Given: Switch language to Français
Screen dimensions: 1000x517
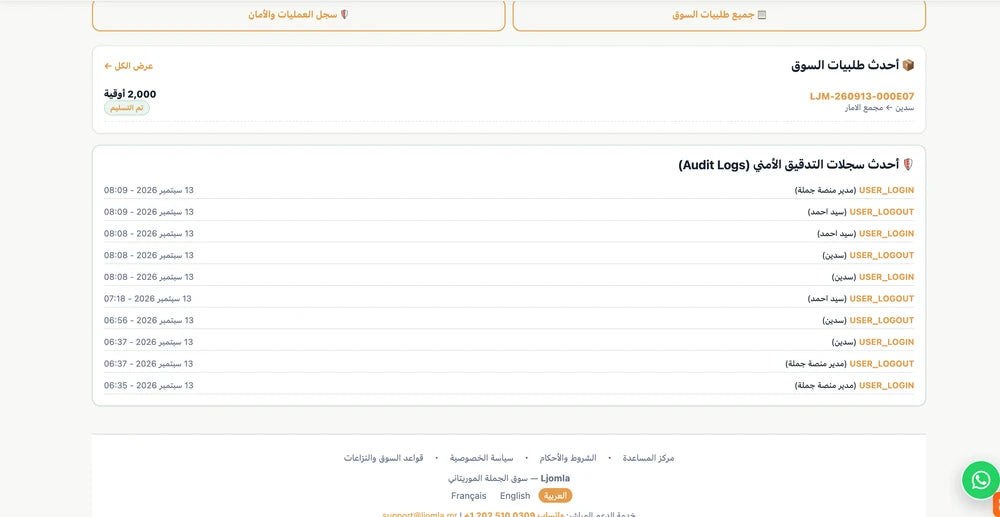Looking at the screenshot, I should (469, 495).
